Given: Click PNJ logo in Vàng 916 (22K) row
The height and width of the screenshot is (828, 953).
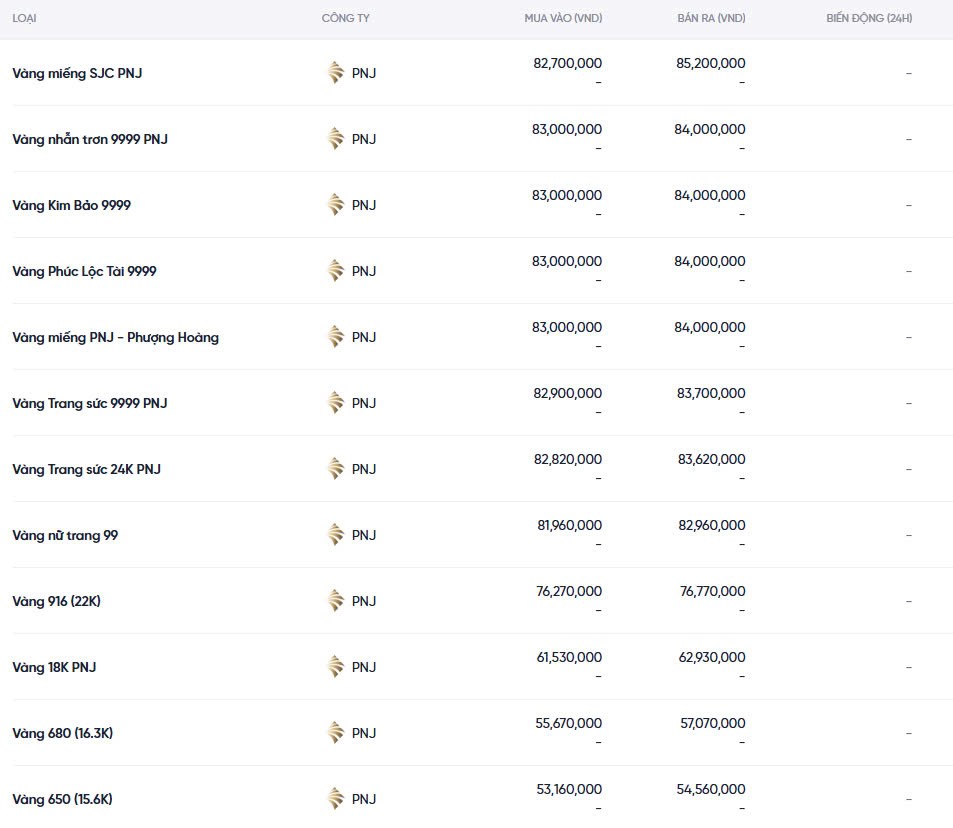Looking at the screenshot, I should pyautogui.click(x=336, y=601).
